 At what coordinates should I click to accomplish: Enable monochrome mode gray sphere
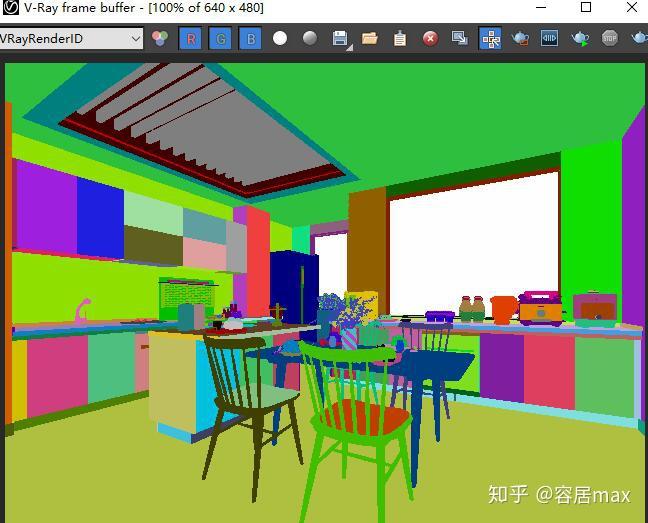coord(310,38)
